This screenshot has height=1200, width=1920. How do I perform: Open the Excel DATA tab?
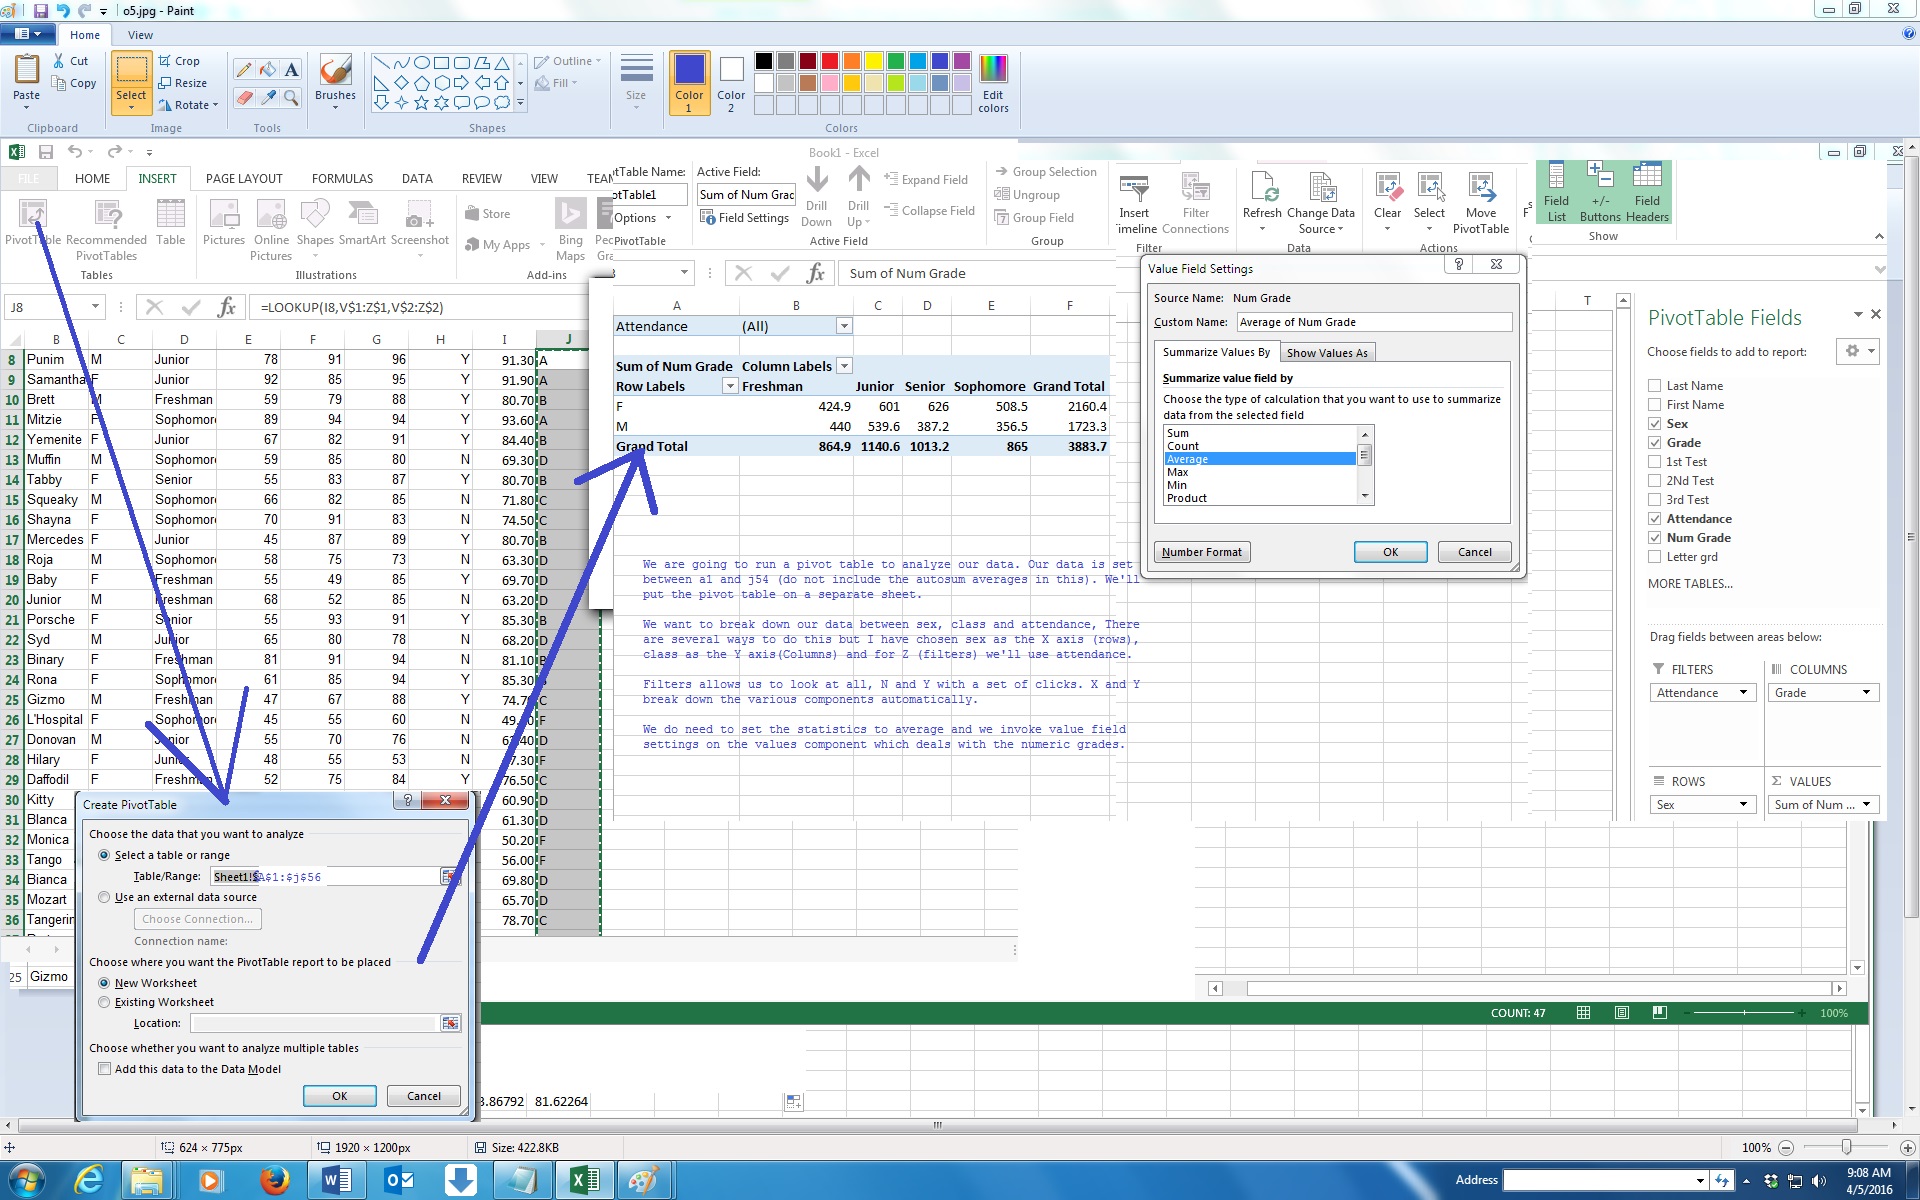pos(417,179)
